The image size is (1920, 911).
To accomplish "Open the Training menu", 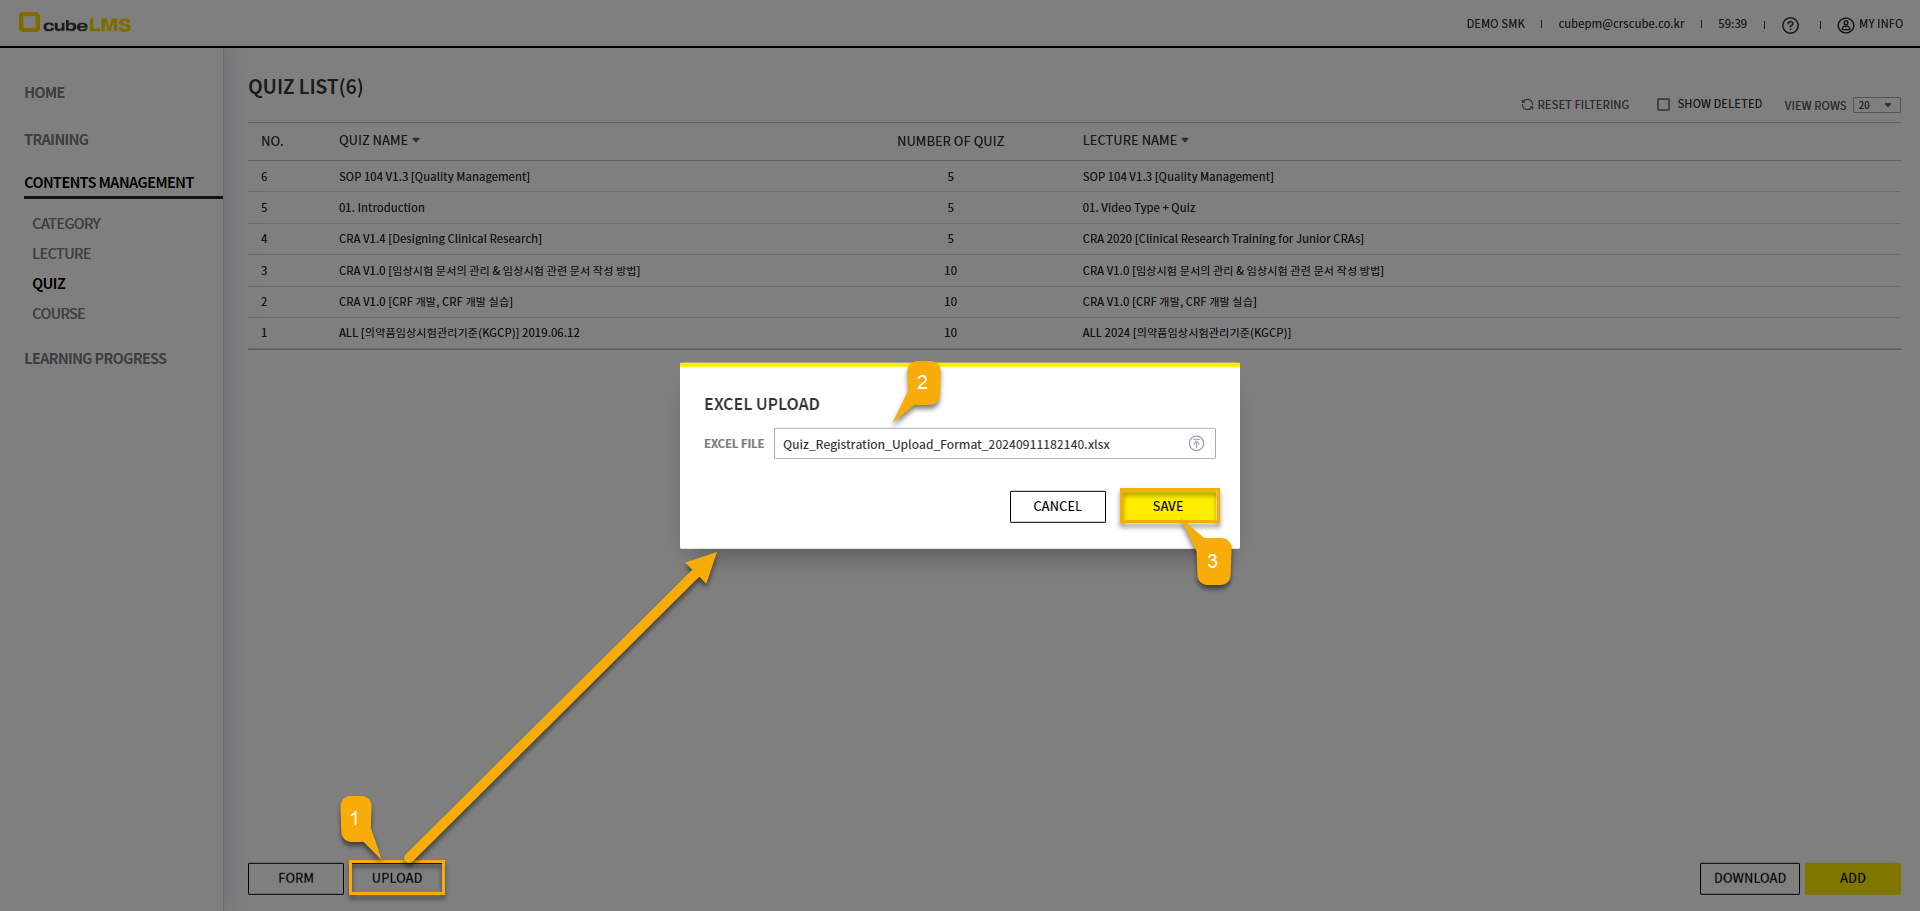I will 57,140.
